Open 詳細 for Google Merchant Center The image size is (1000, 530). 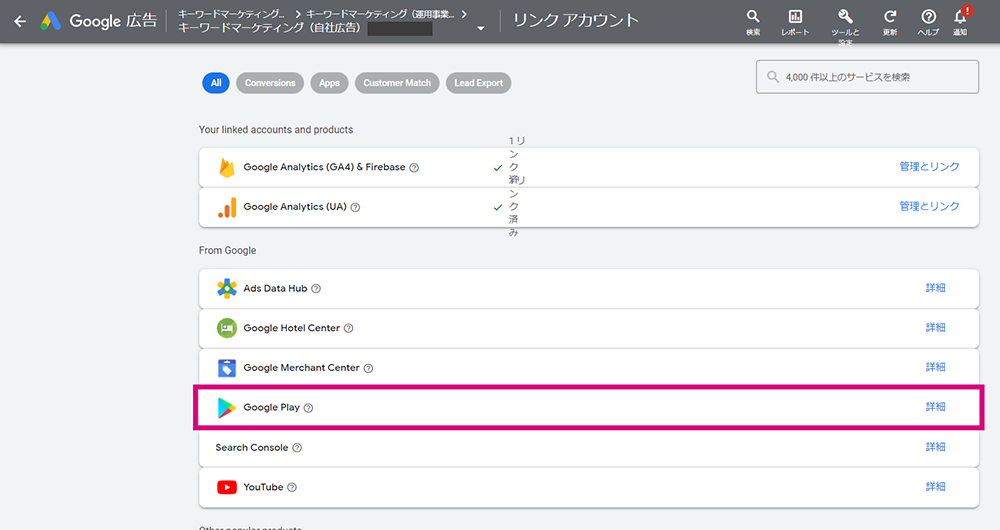point(936,367)
